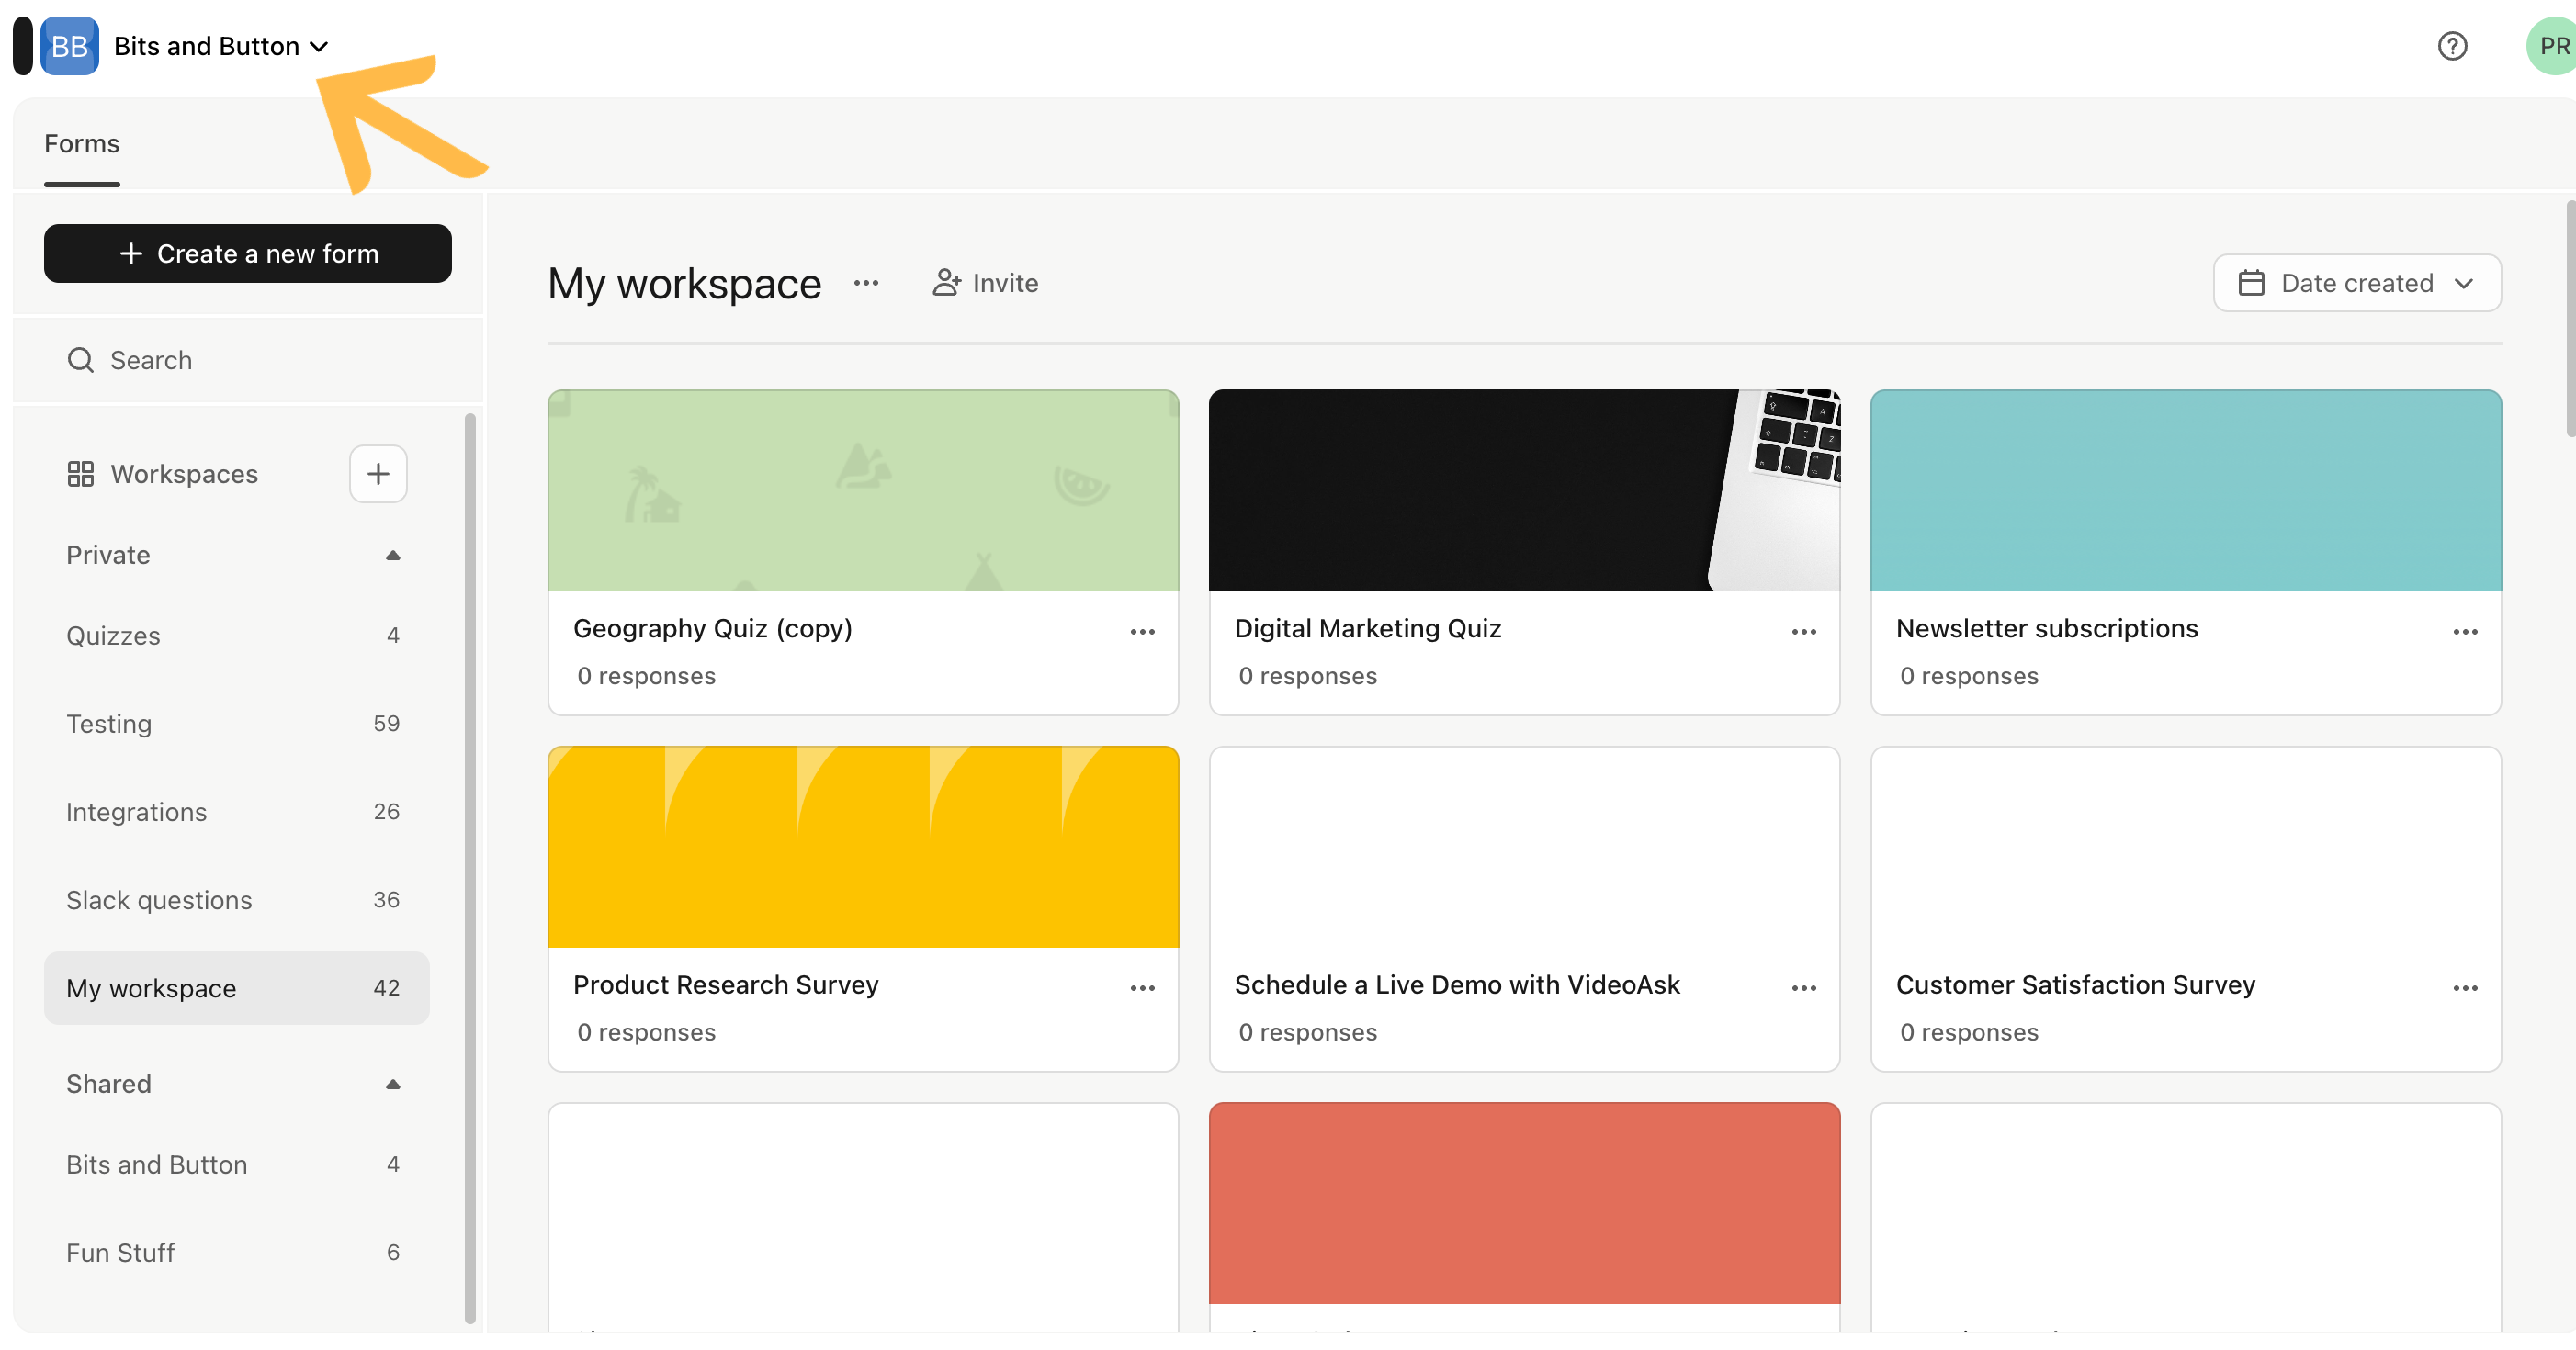This screenshot has width=2576, height=1350.
Task: Click sidebar workspace list scrollbar
Action: pyautogui.click(x=470, y=868)
